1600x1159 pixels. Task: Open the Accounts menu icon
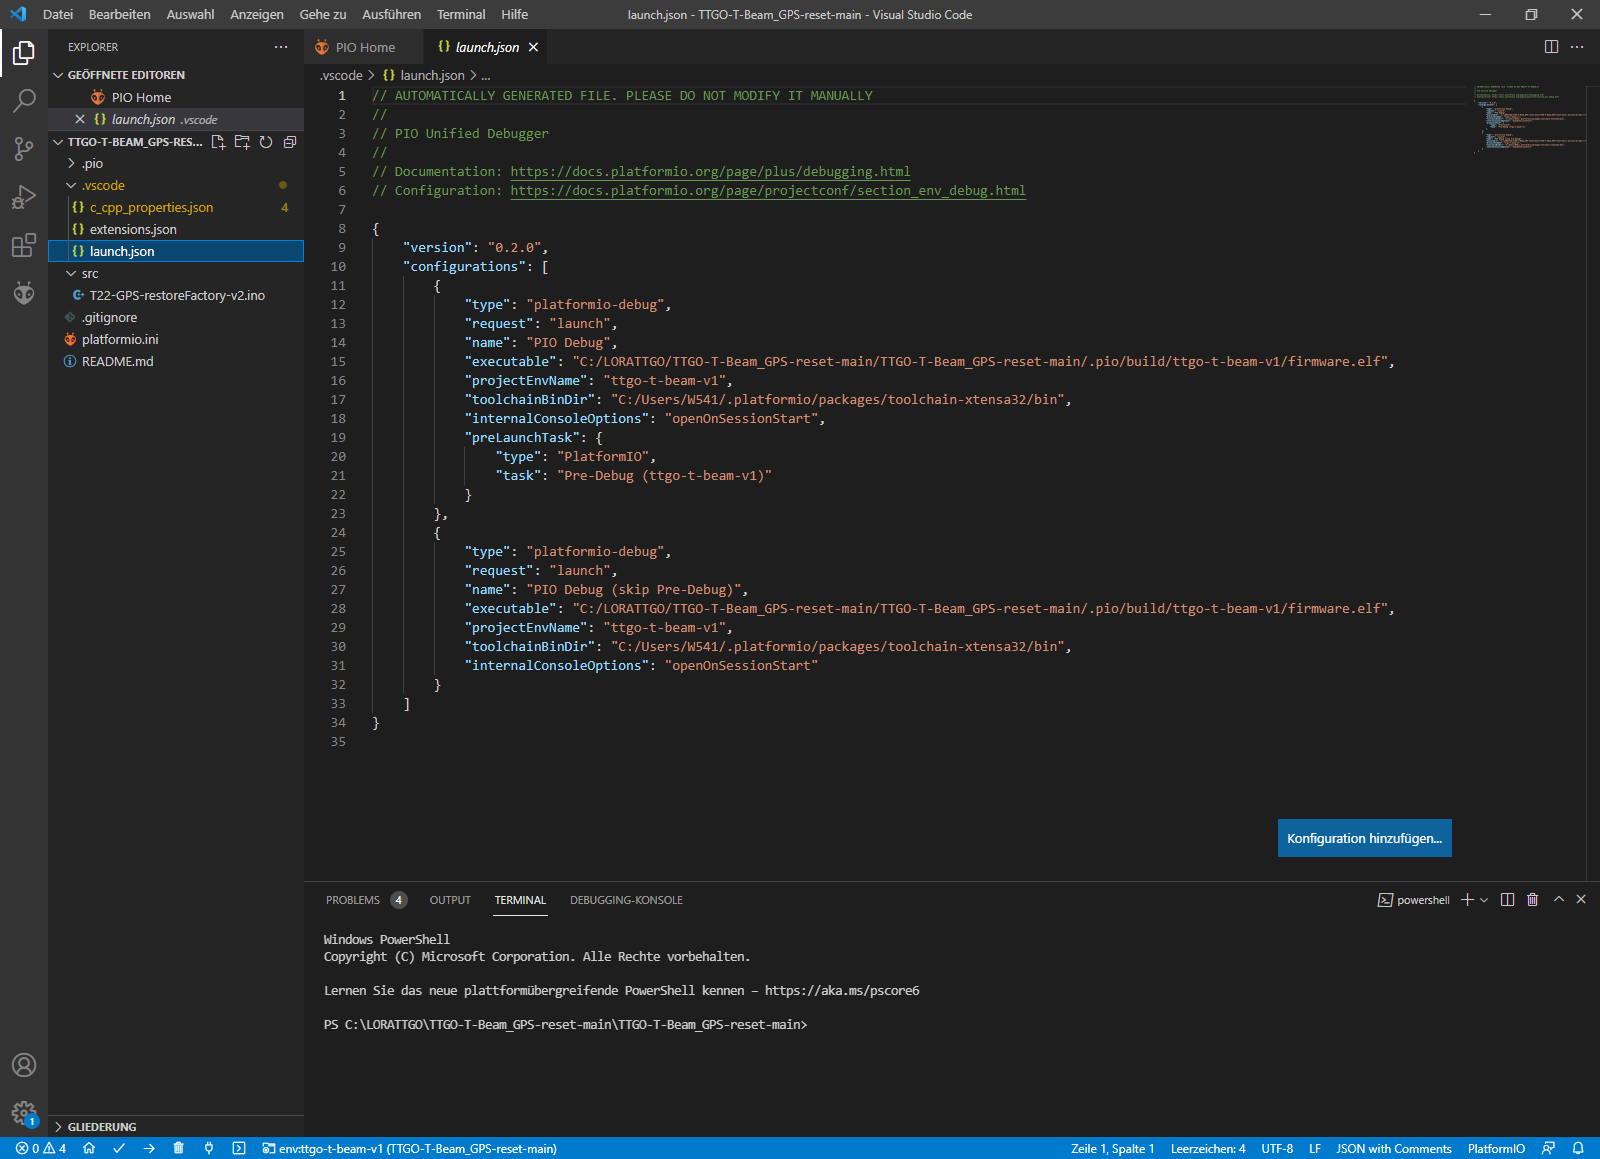[x=24, y=1065]
